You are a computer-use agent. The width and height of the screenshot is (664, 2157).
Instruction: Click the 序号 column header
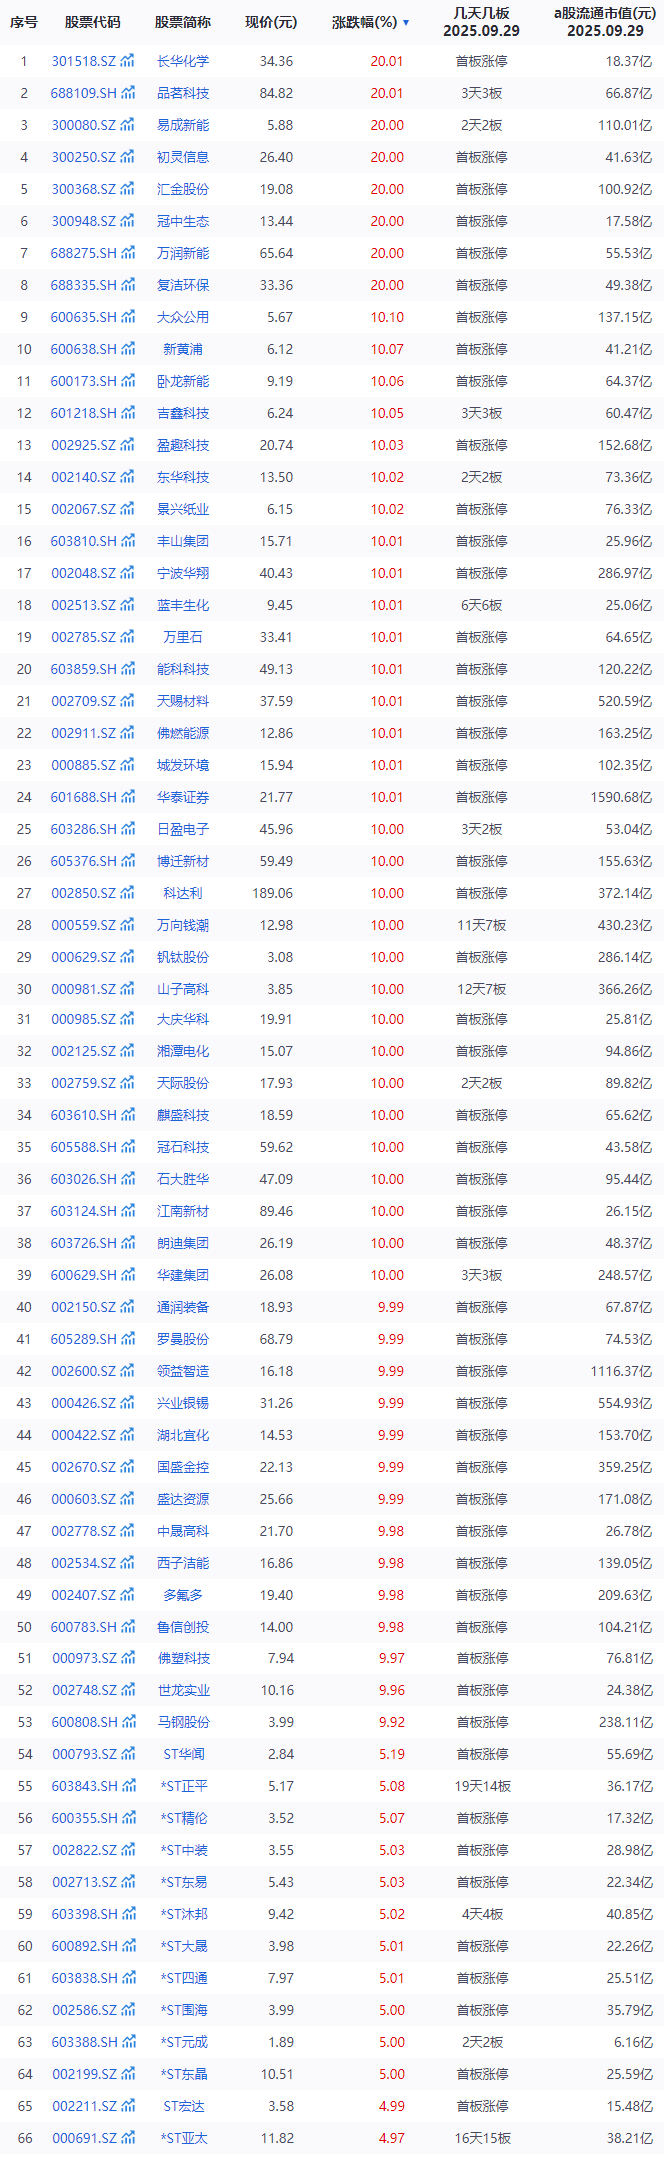(24, 22)
